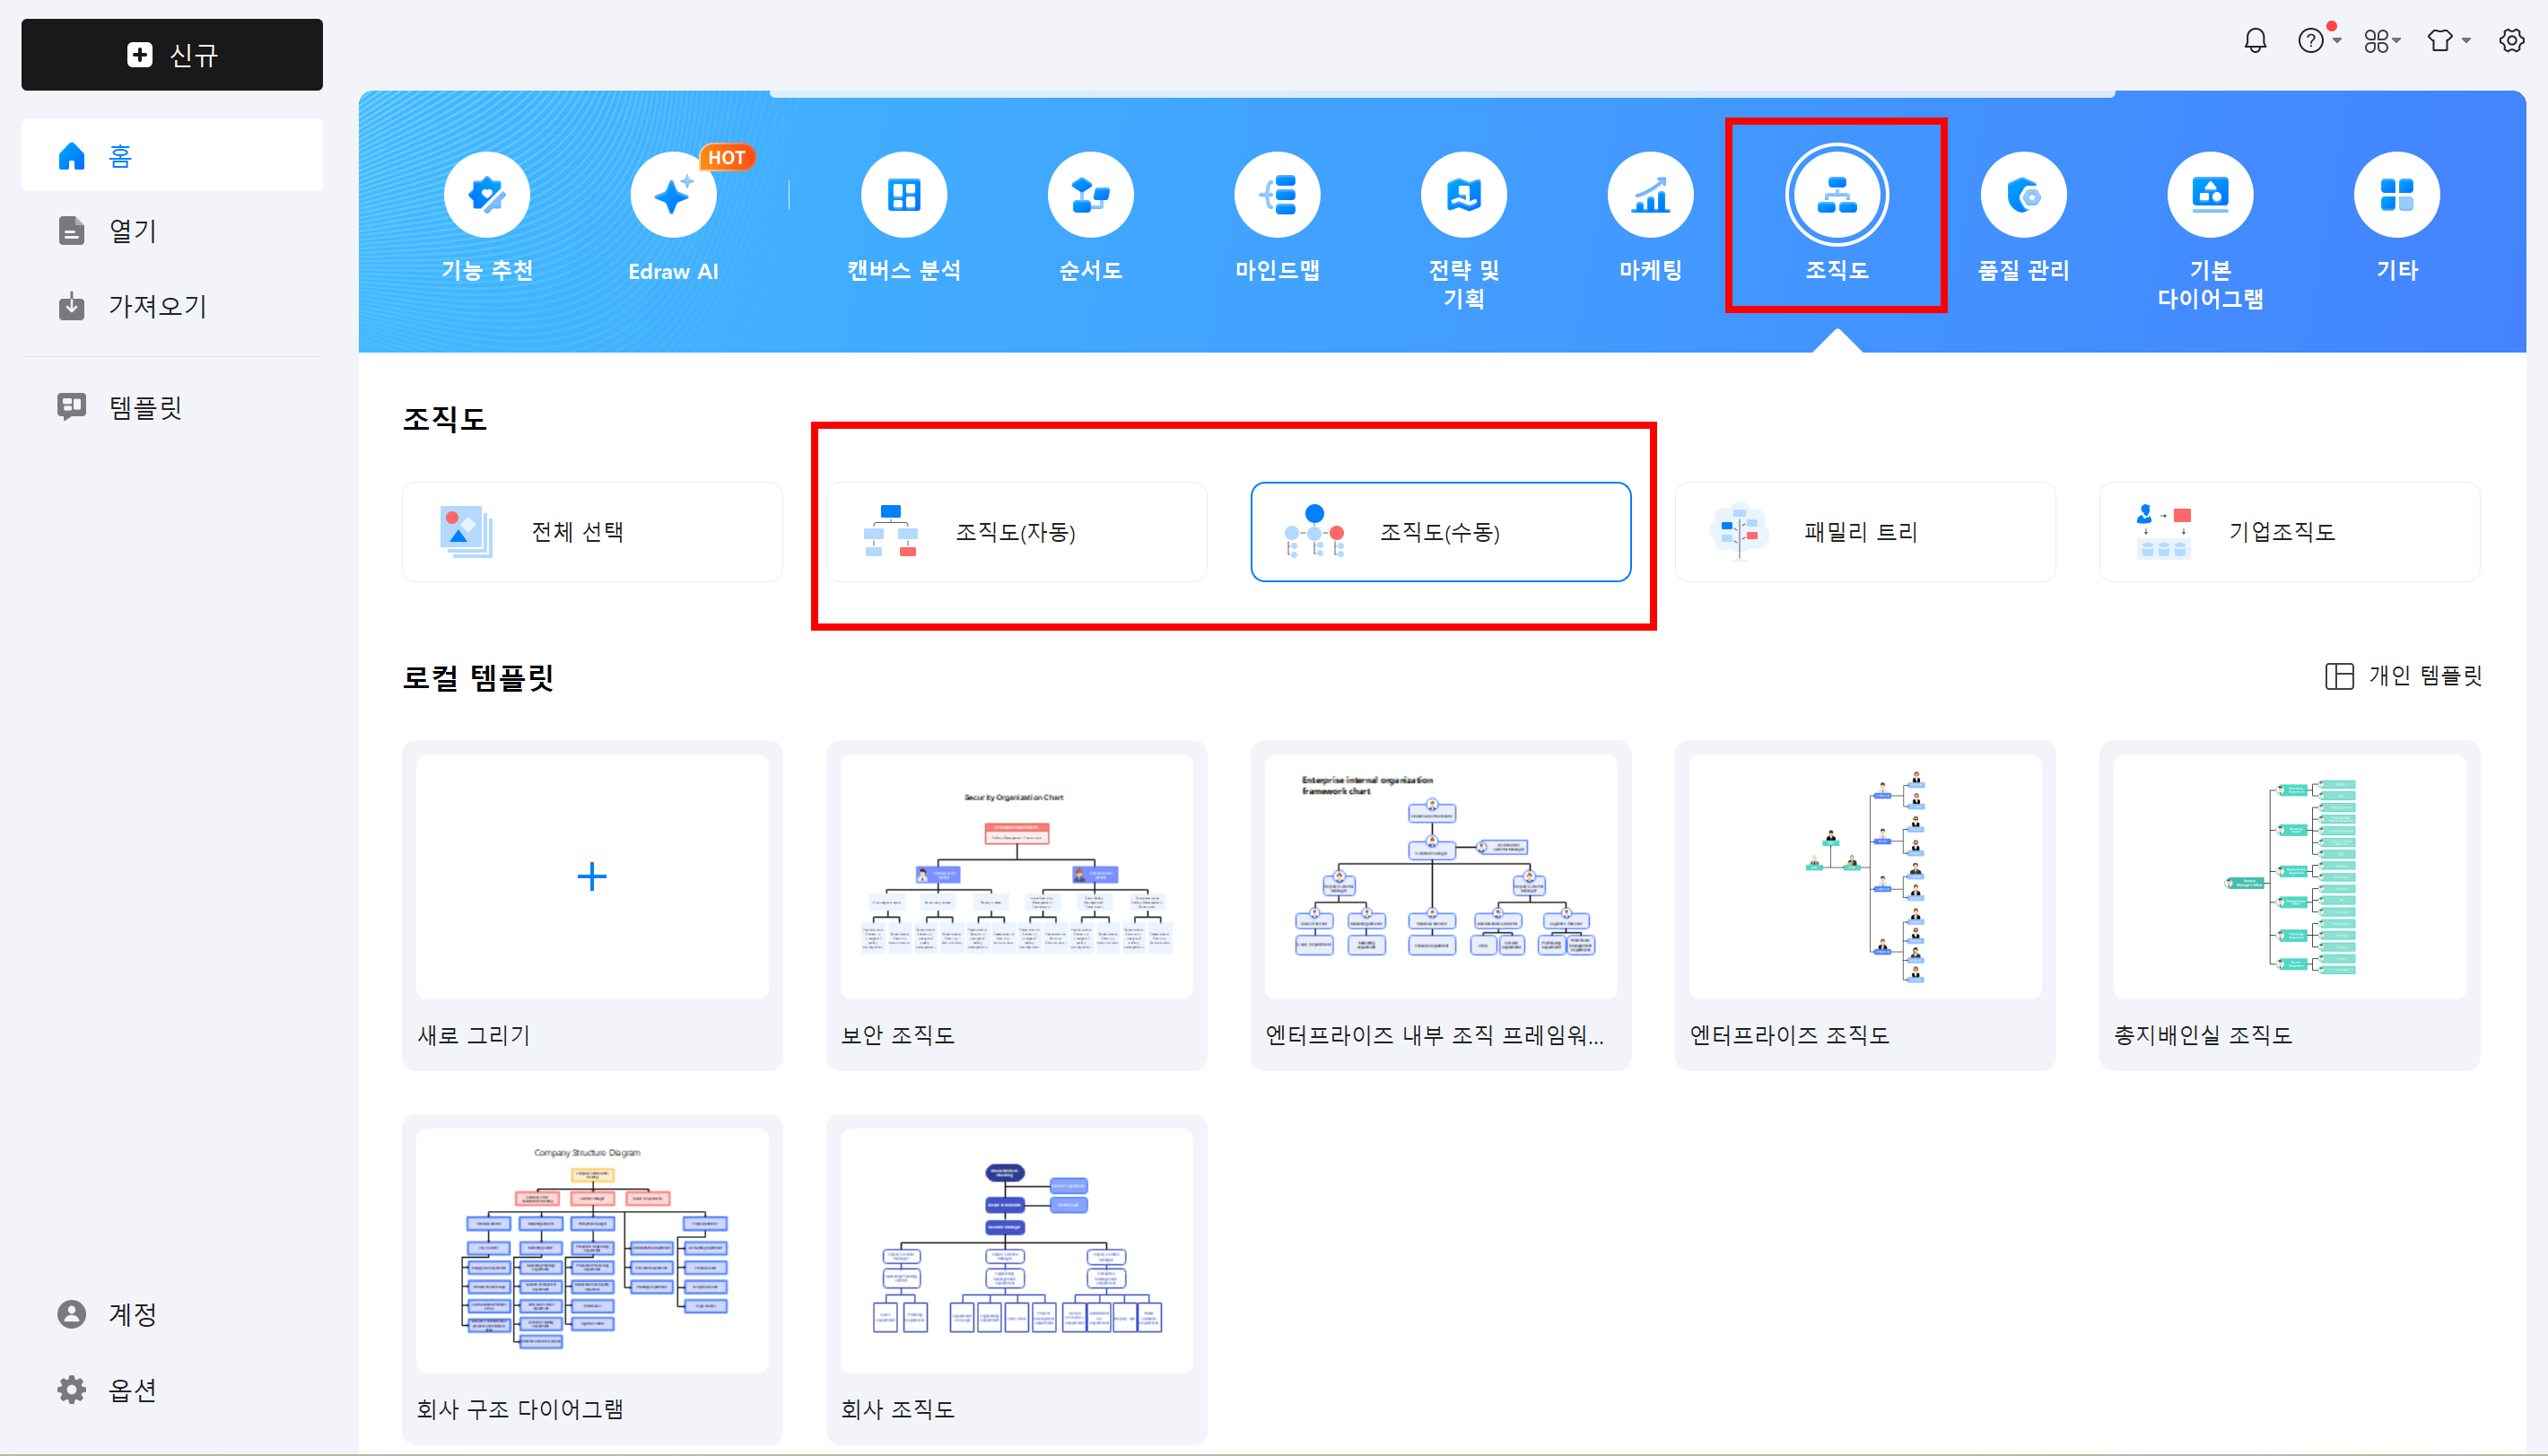Screen dimensions: 2548x1456
Task: Select the 기본 다이어그램 category icon
Action: click(x=2210, y=196)
